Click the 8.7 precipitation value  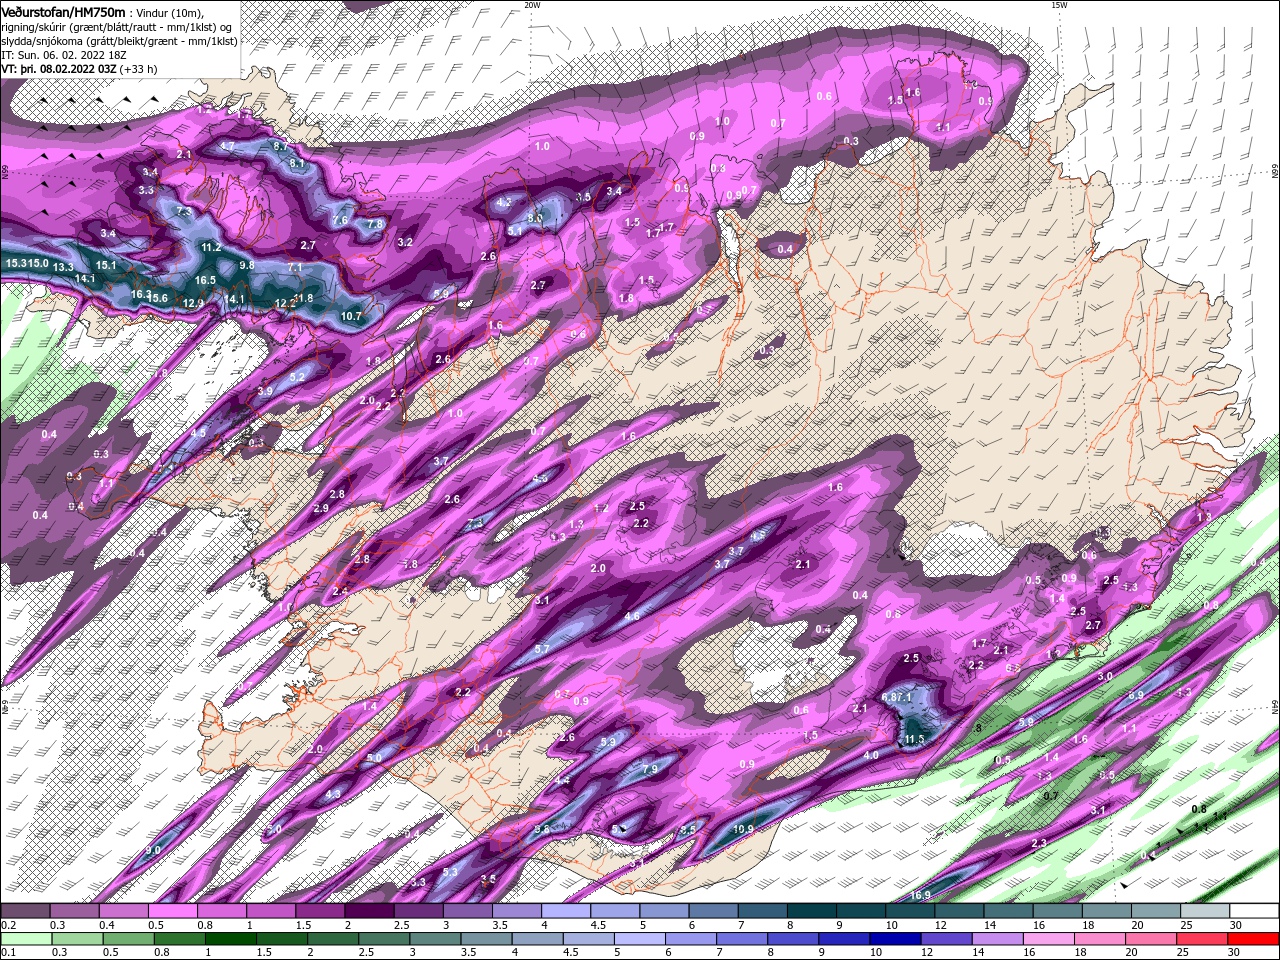281,146
